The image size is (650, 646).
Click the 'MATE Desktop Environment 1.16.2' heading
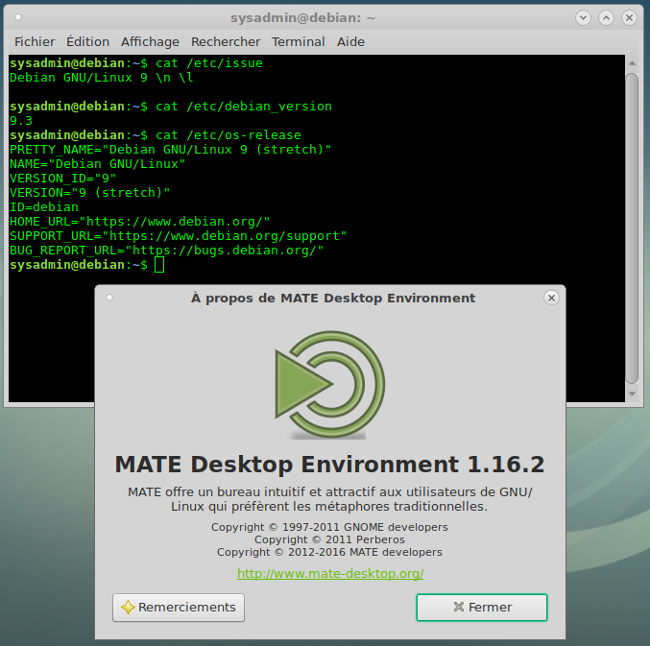click(x=330, y=464)
